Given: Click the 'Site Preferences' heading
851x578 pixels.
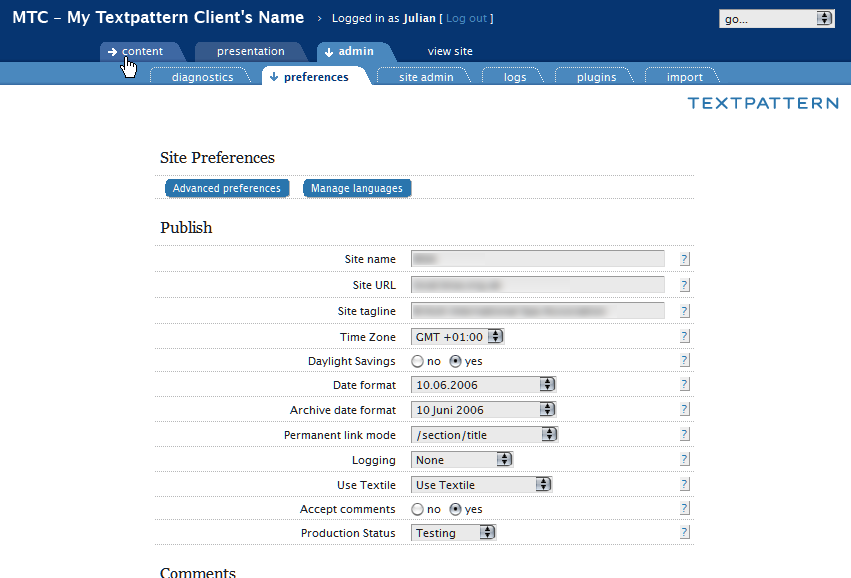Looking at the screenshot, I should 217,158.
